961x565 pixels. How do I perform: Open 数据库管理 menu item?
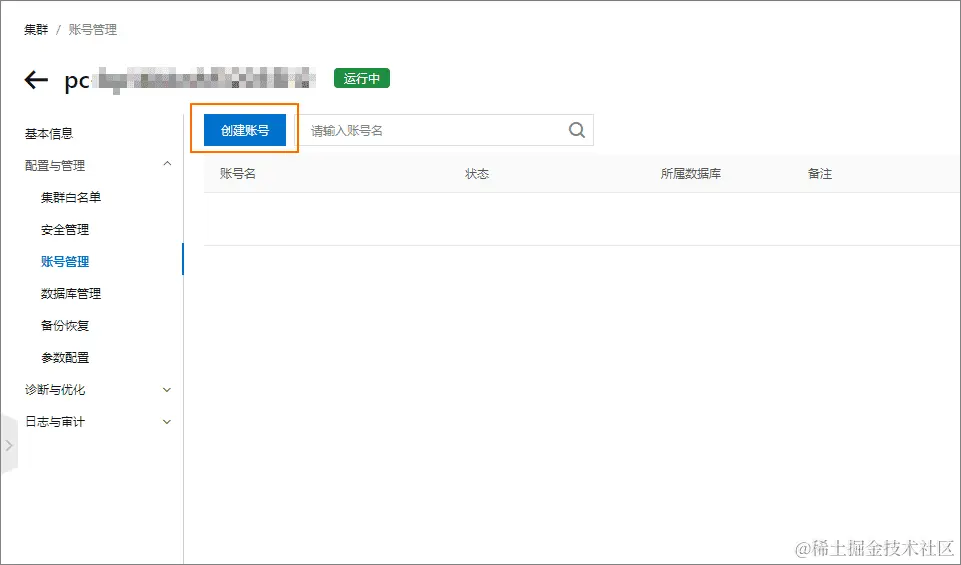point(71,294)
